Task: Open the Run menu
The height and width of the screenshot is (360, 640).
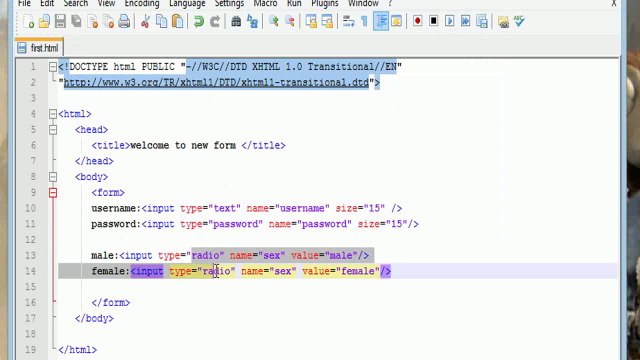Action: (x=294, y=4)
